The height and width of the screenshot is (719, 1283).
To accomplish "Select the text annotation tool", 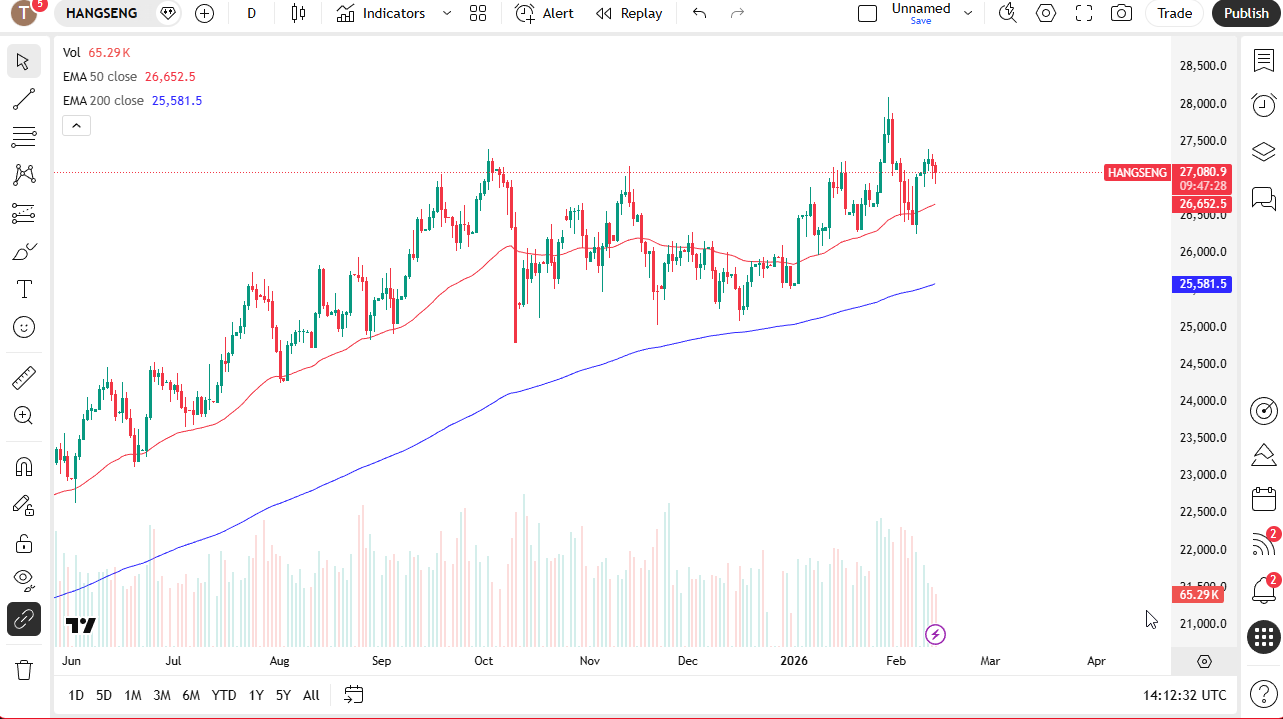I will tap(24, 289).
